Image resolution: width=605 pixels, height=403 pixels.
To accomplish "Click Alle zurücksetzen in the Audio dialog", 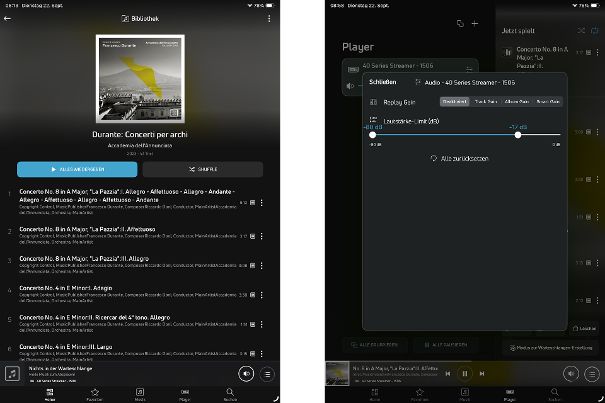I will (460, 158).
